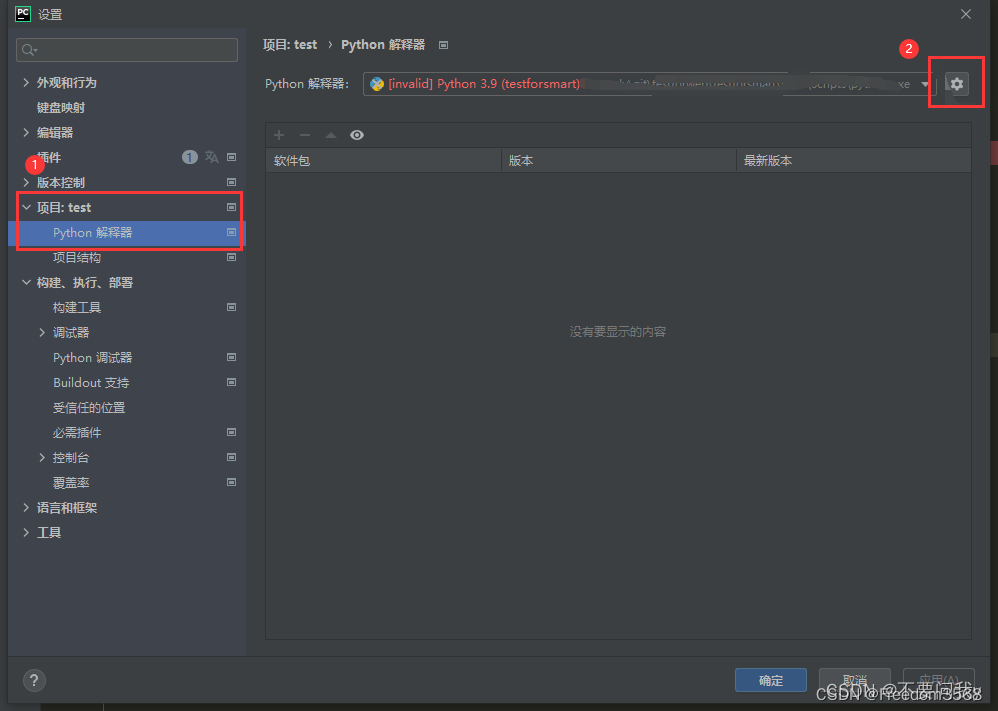Click project-level icon in 控制台 row
The width and height of the screenshot is (998, 711).
232,458
